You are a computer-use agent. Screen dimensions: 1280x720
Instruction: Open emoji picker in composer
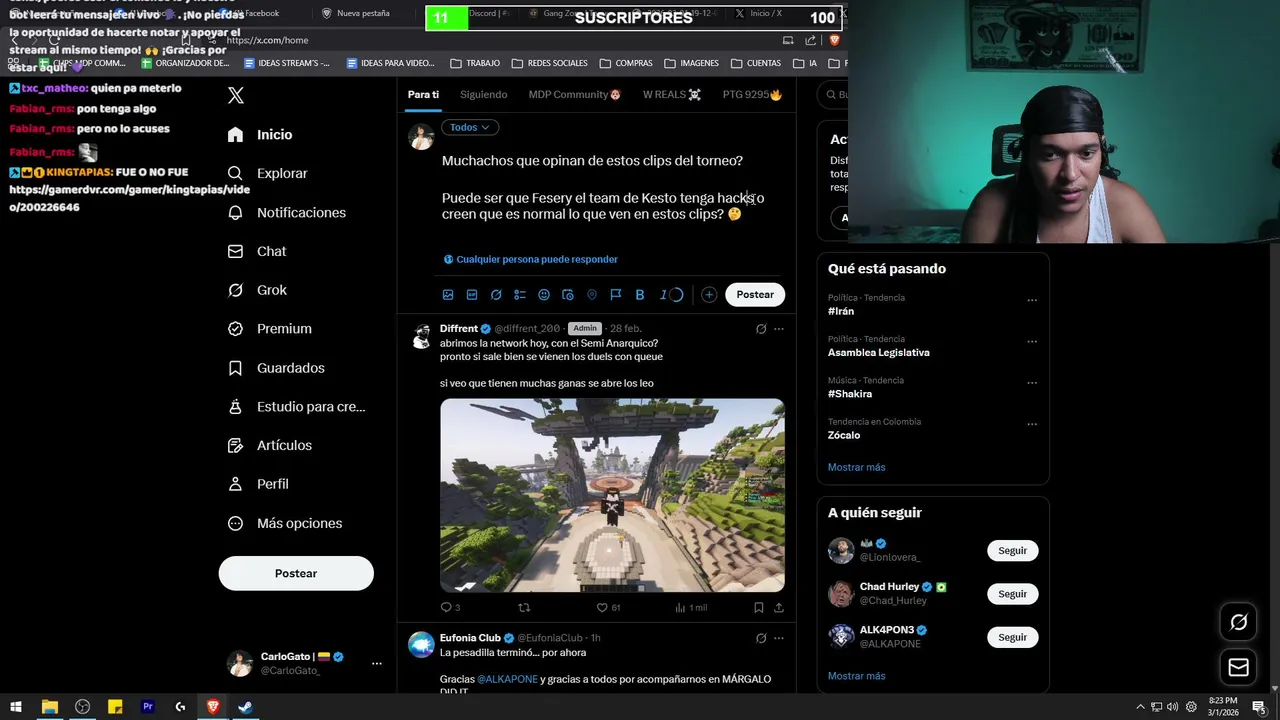(x=544, y=294)
